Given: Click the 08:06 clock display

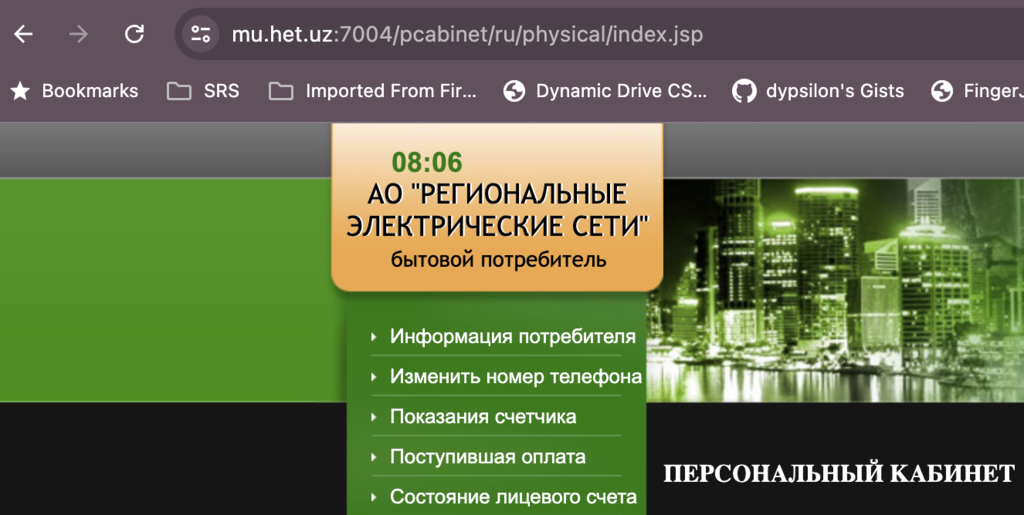Looking at the screenshot, I should click(427, 162).
